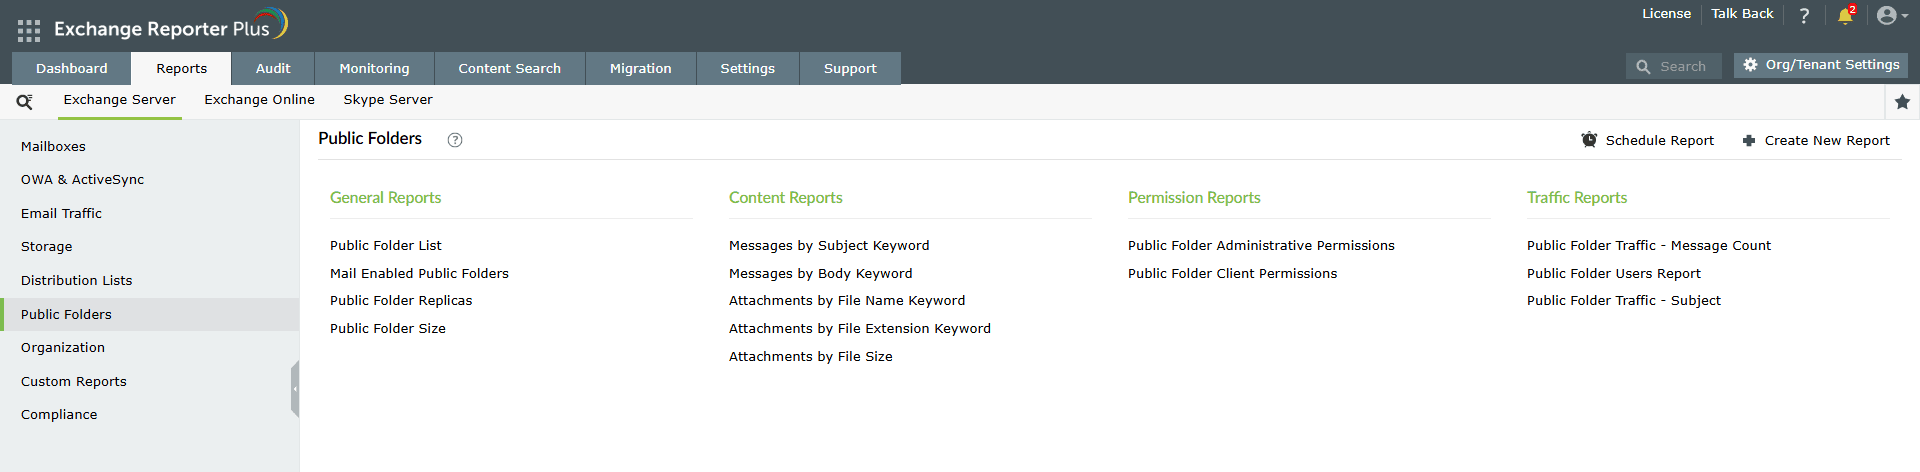The width and height of the screenshot is (1920, 472).
Task: Open the Content Search tab
Action: pos(509,69)
